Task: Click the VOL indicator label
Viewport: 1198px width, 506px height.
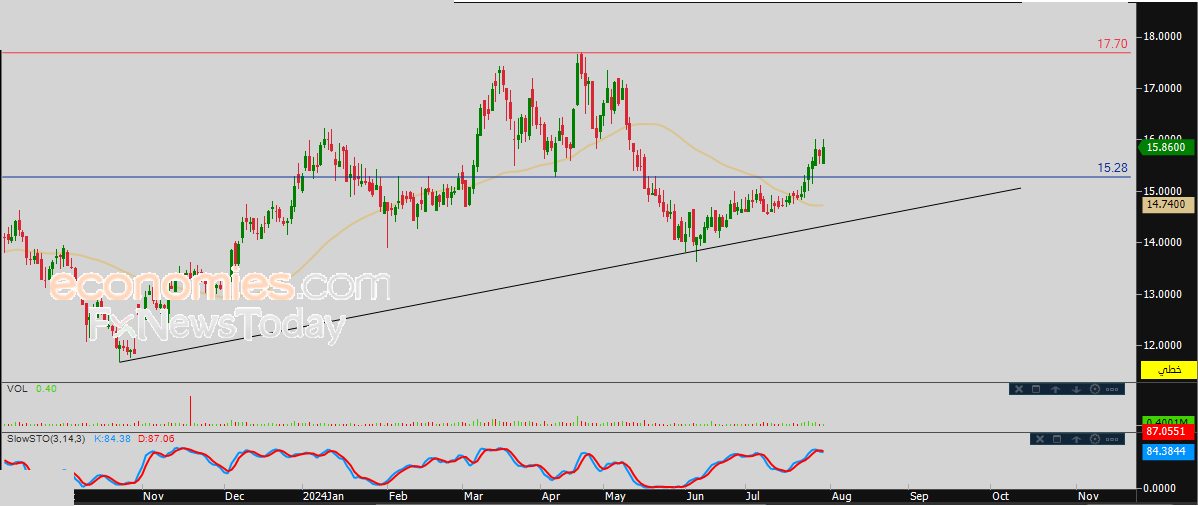Action: [x=16, y=388]
